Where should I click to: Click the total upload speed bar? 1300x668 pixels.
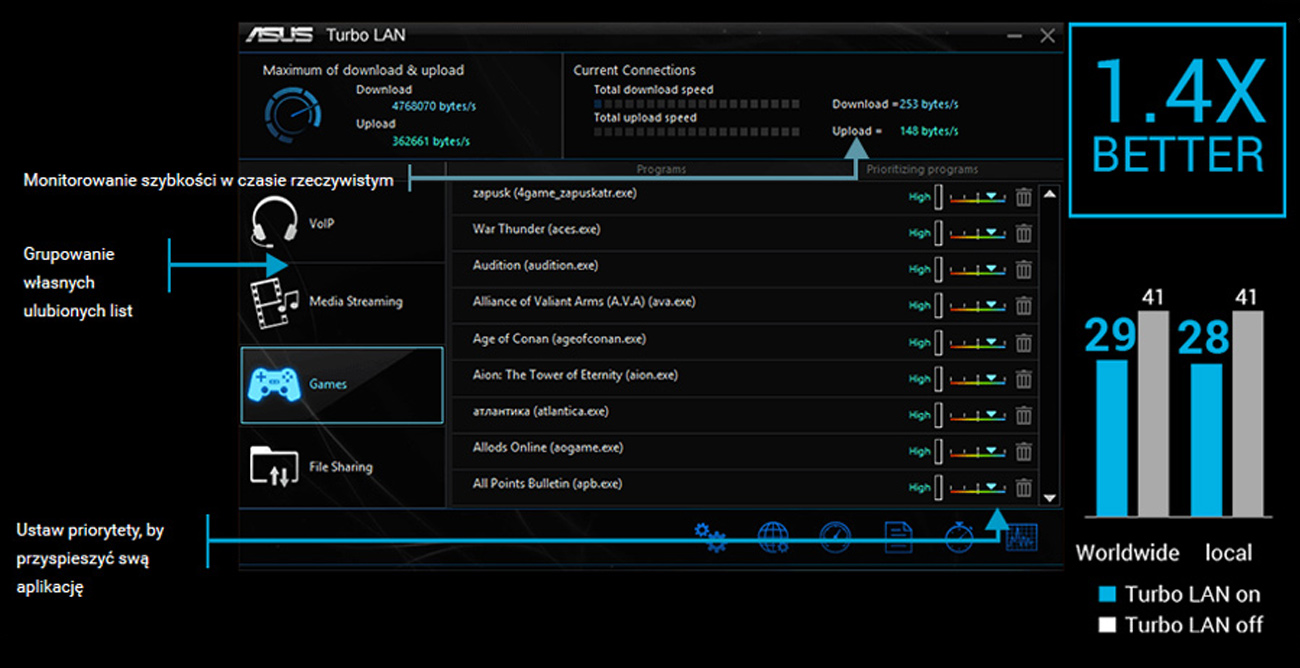pyautogui.click(x=697, y=131)
